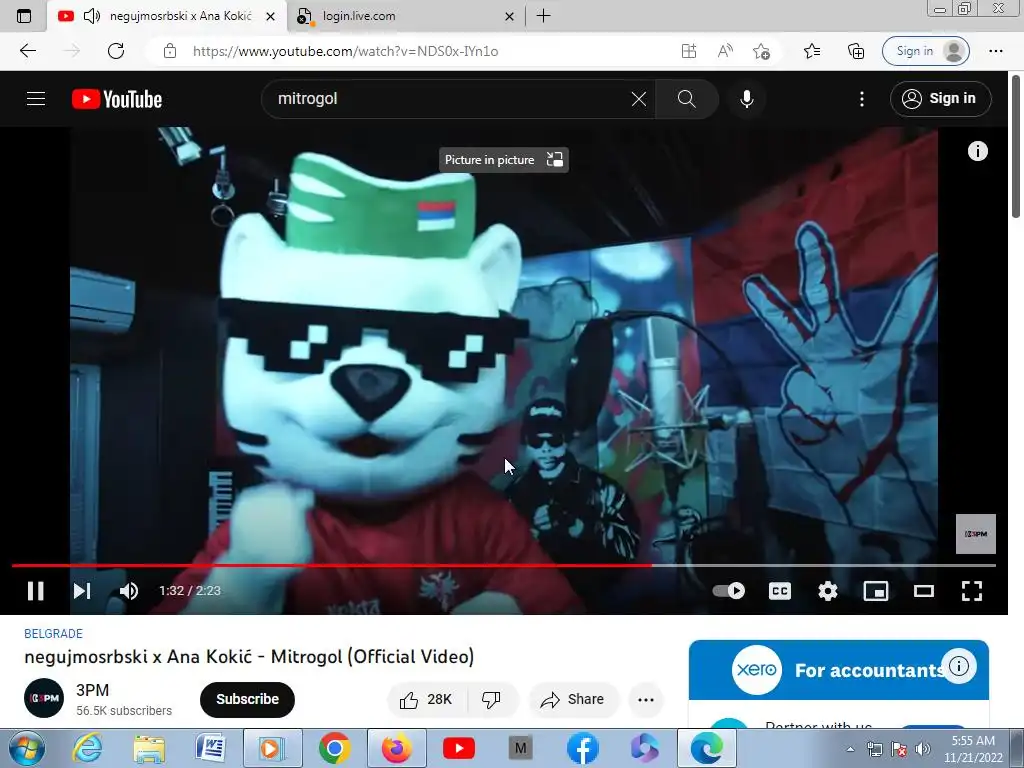
Task: Like the video with 28K likes
Action: (x=426, y=699)
